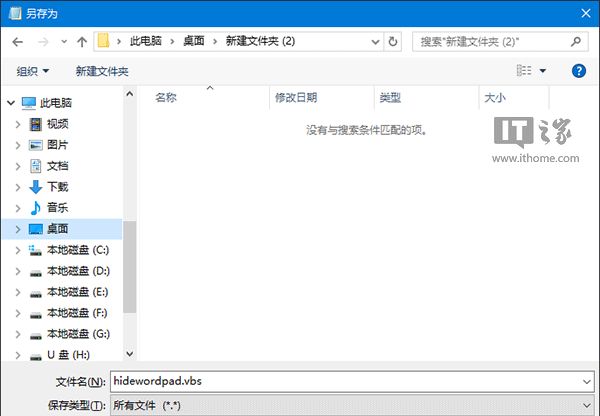Open 本地磁盘 (C:) drive

pos(78,250)
